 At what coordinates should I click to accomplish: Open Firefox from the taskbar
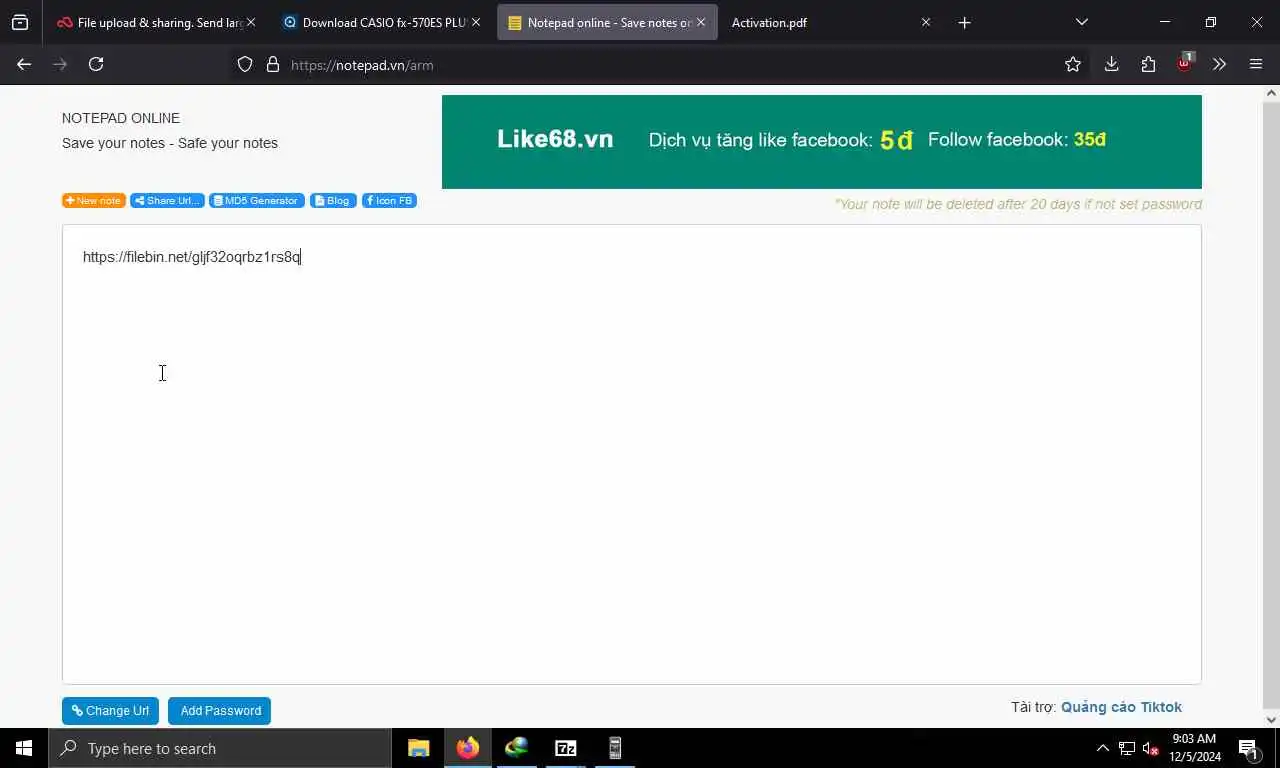[467, 748]
